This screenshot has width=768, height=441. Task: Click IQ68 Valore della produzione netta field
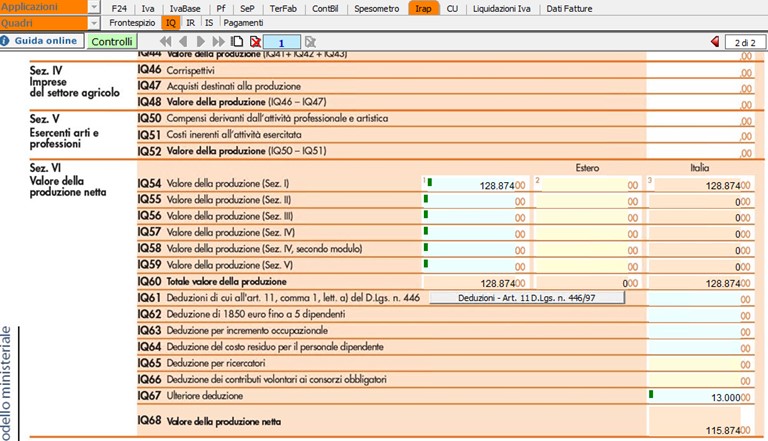tap(701, 421)
